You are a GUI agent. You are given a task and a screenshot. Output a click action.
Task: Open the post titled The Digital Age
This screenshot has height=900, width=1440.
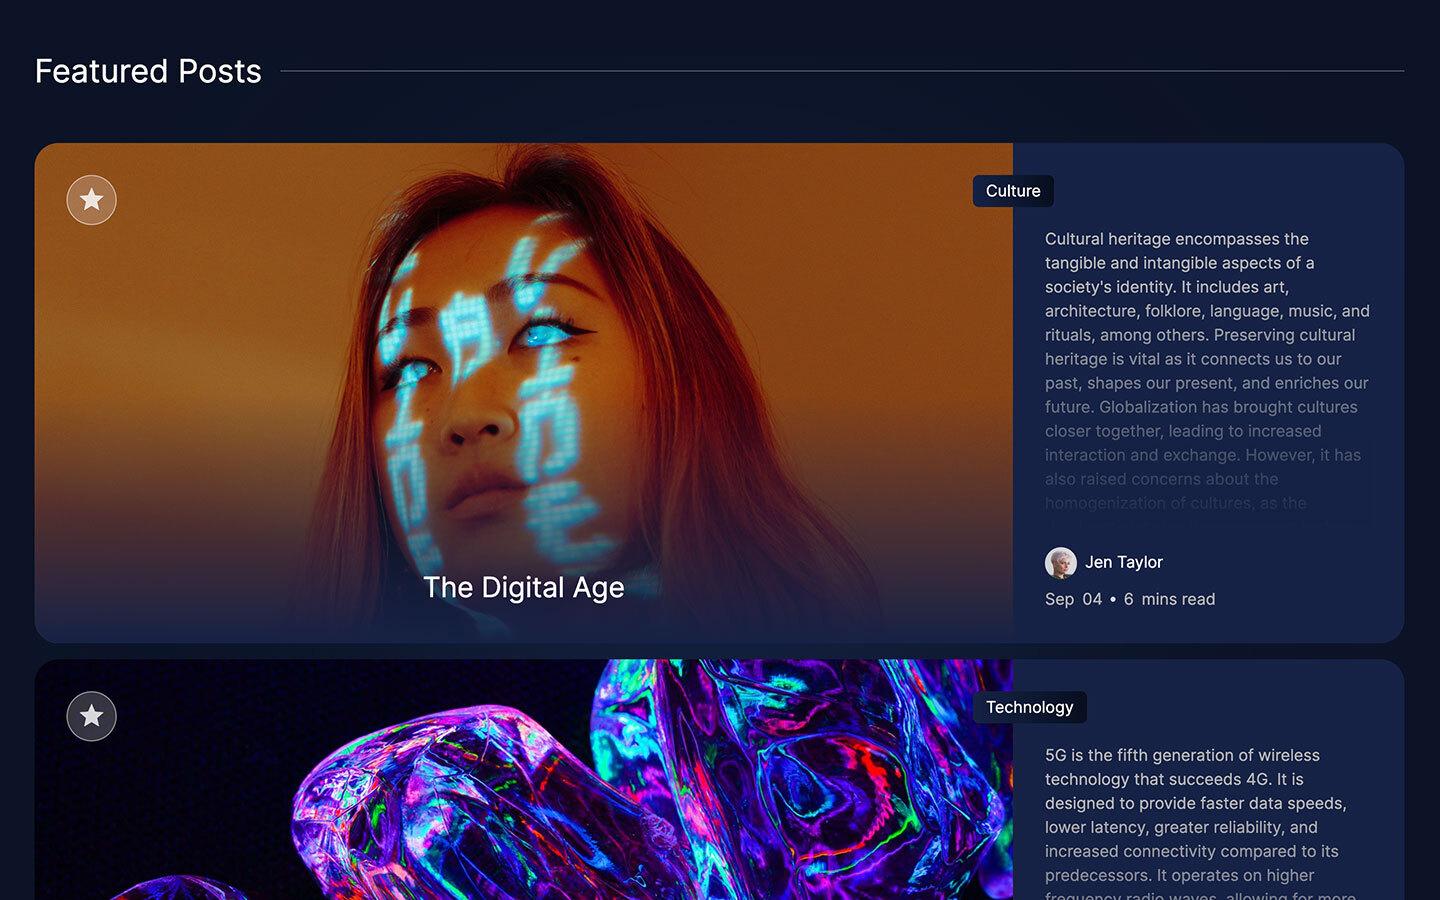(524, 588)
